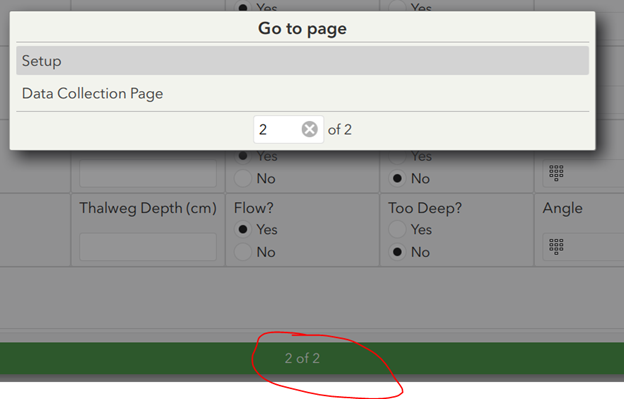Select Yes under the Flow? label

tap(243, 230)
